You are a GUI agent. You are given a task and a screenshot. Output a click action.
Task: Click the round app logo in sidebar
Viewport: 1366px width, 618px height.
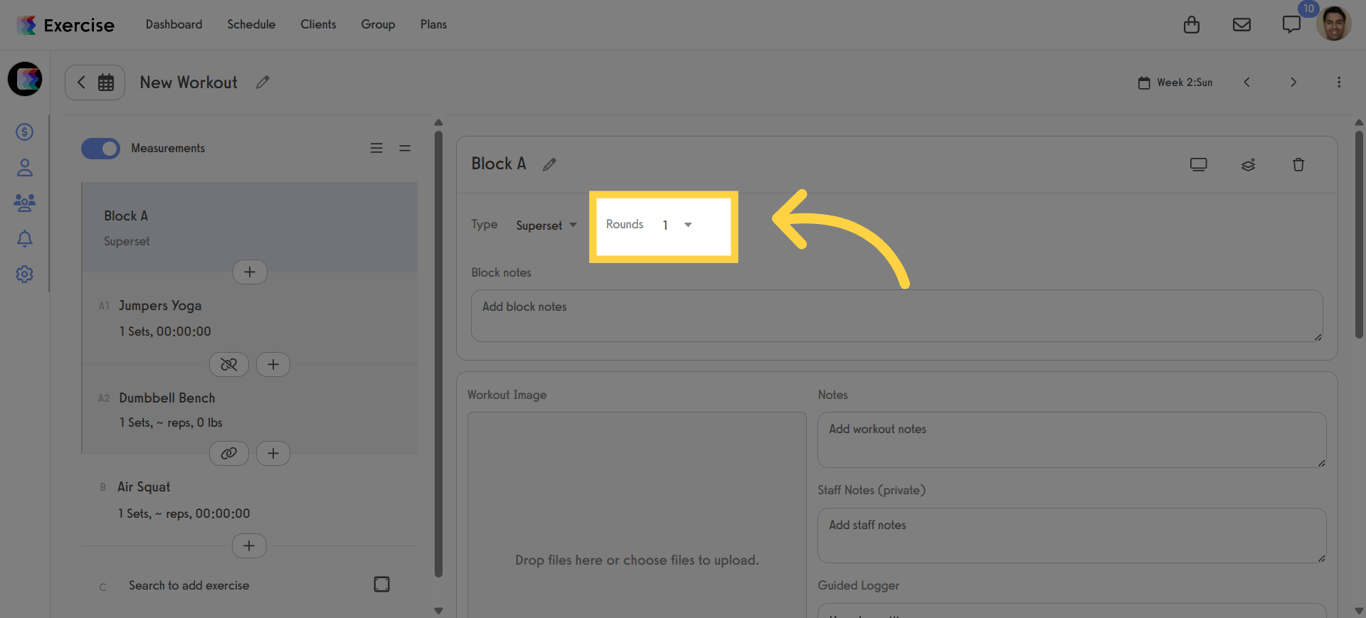(x=25, y=79)
